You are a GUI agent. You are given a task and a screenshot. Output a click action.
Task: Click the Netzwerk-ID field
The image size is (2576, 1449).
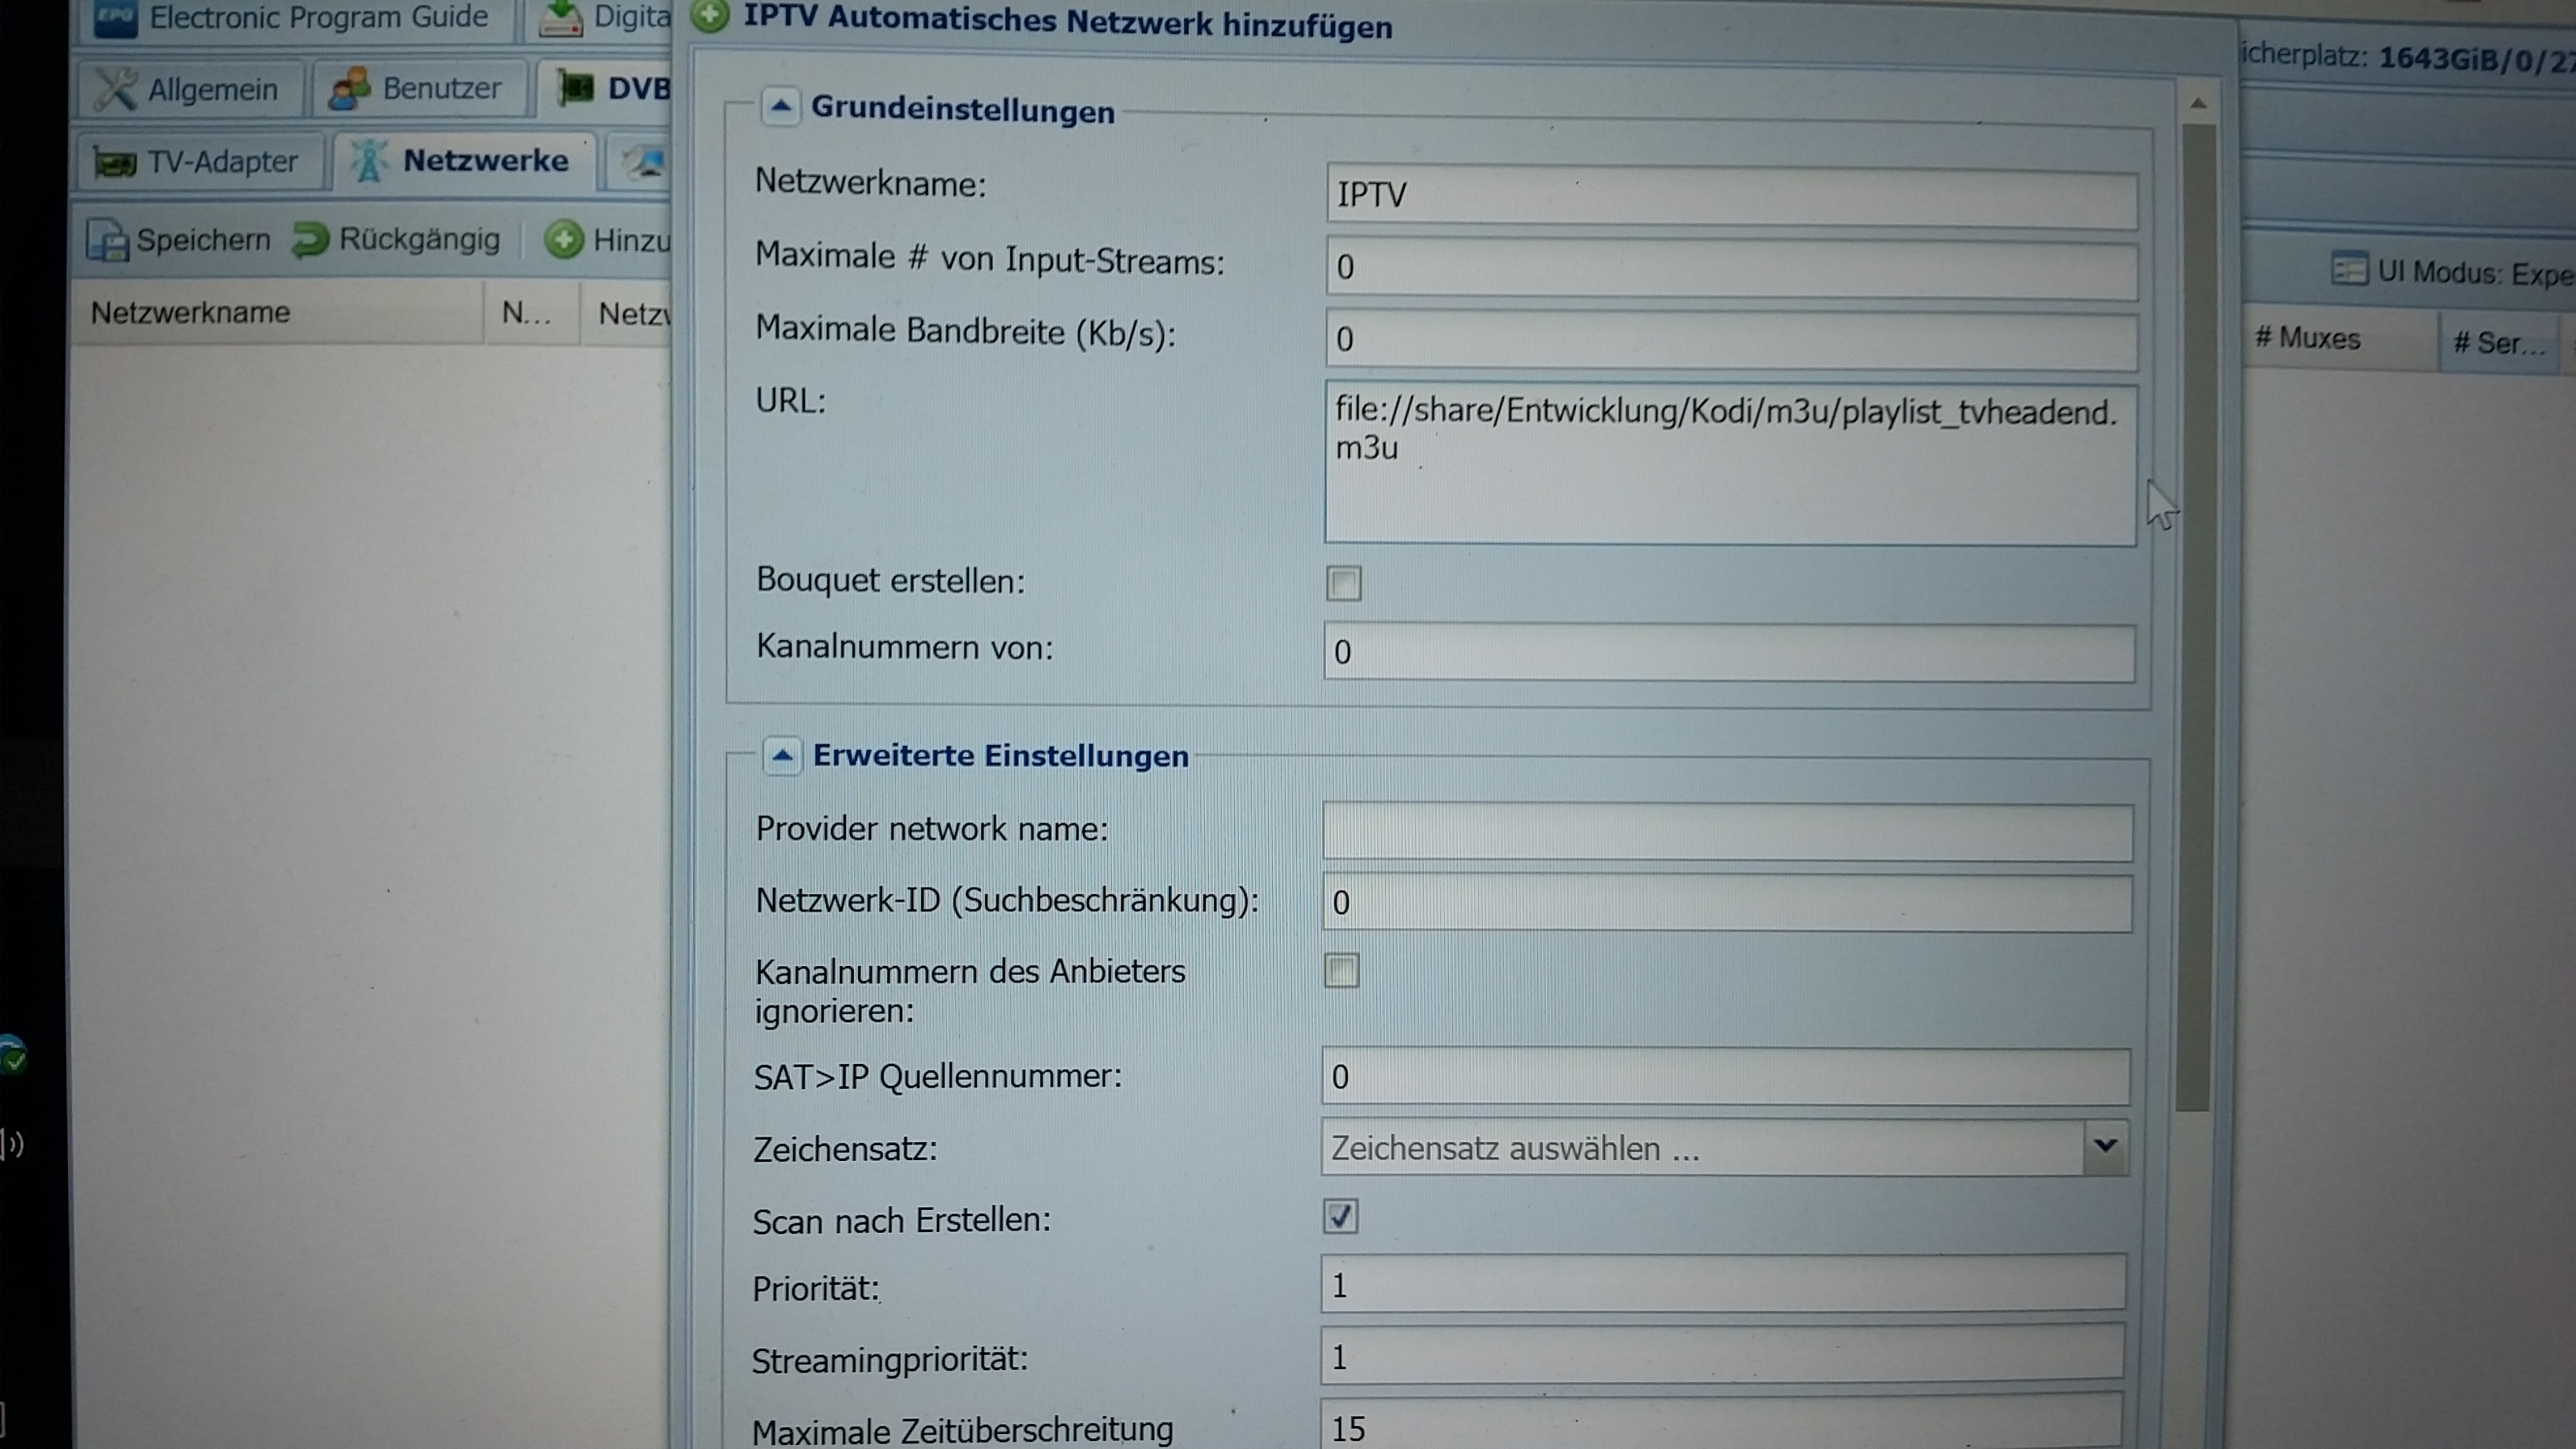click(x=1727, y=903)
